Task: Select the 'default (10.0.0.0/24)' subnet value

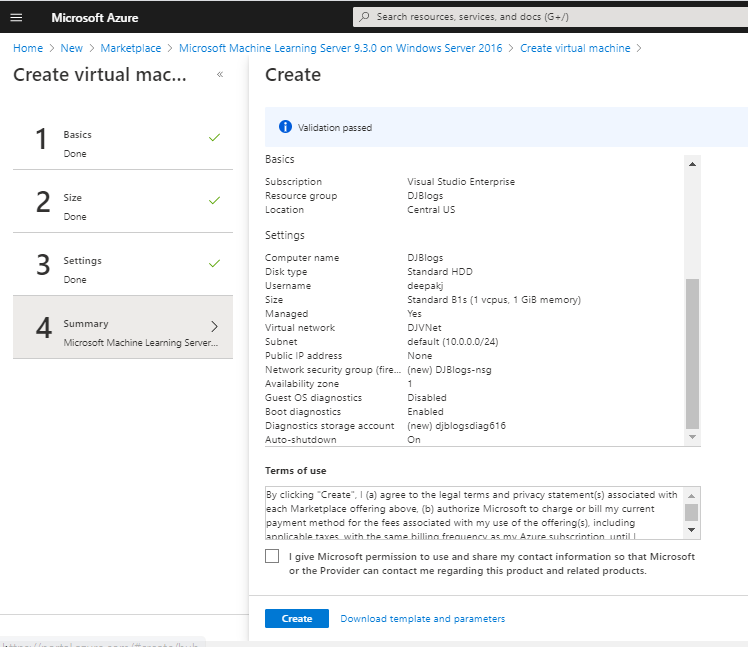Action: (452, 342)
